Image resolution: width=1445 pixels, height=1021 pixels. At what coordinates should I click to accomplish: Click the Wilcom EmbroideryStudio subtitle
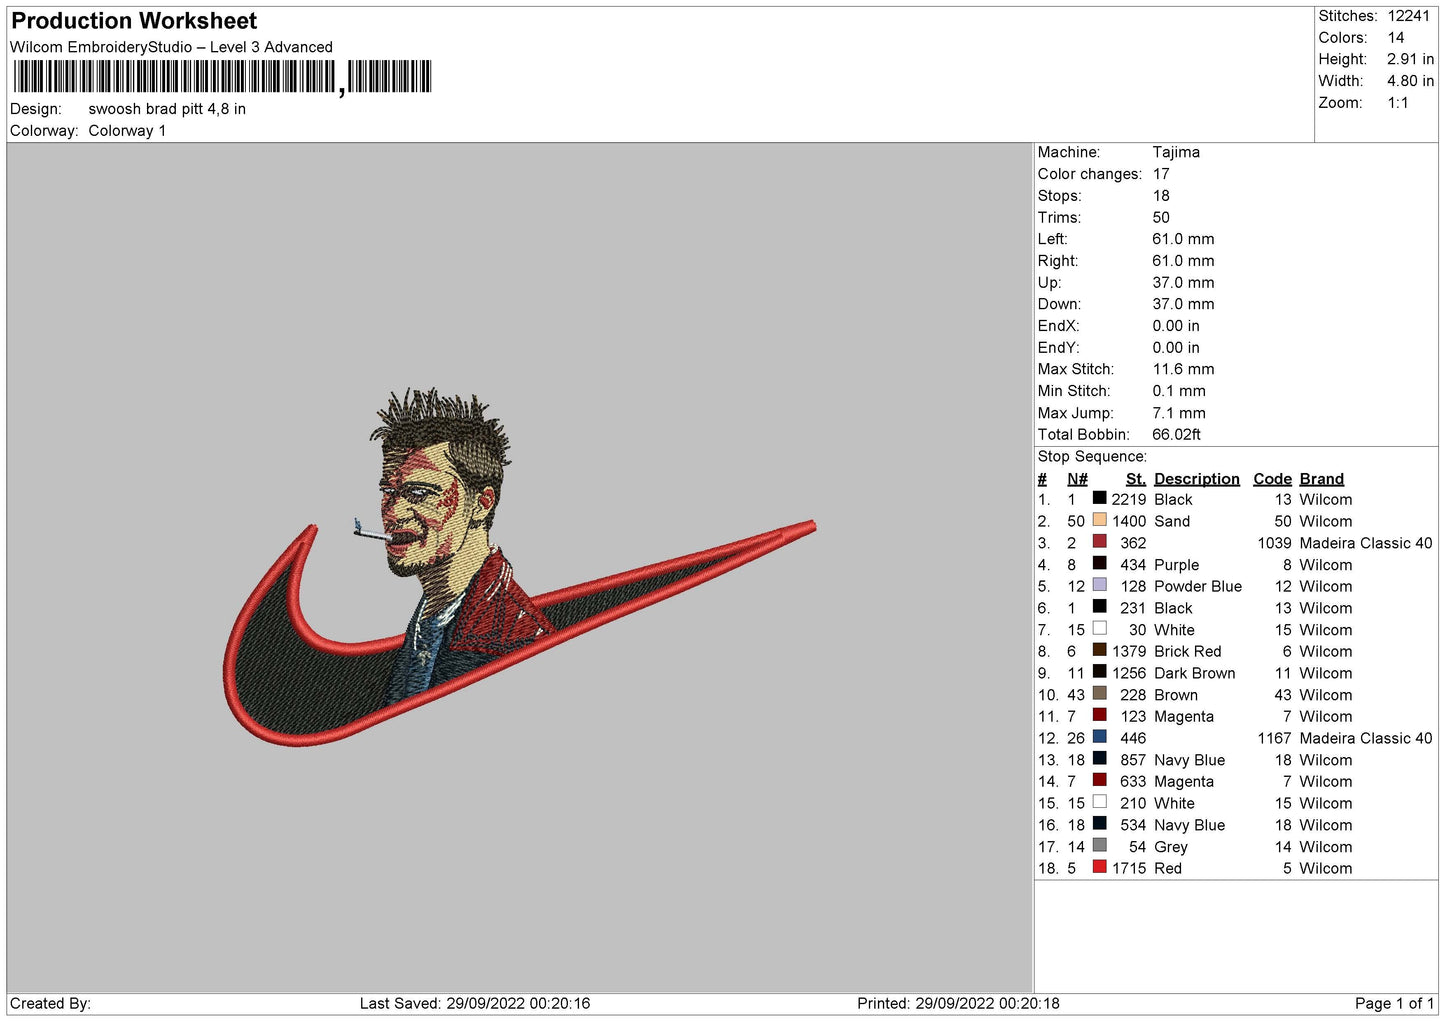pos(171,47)
